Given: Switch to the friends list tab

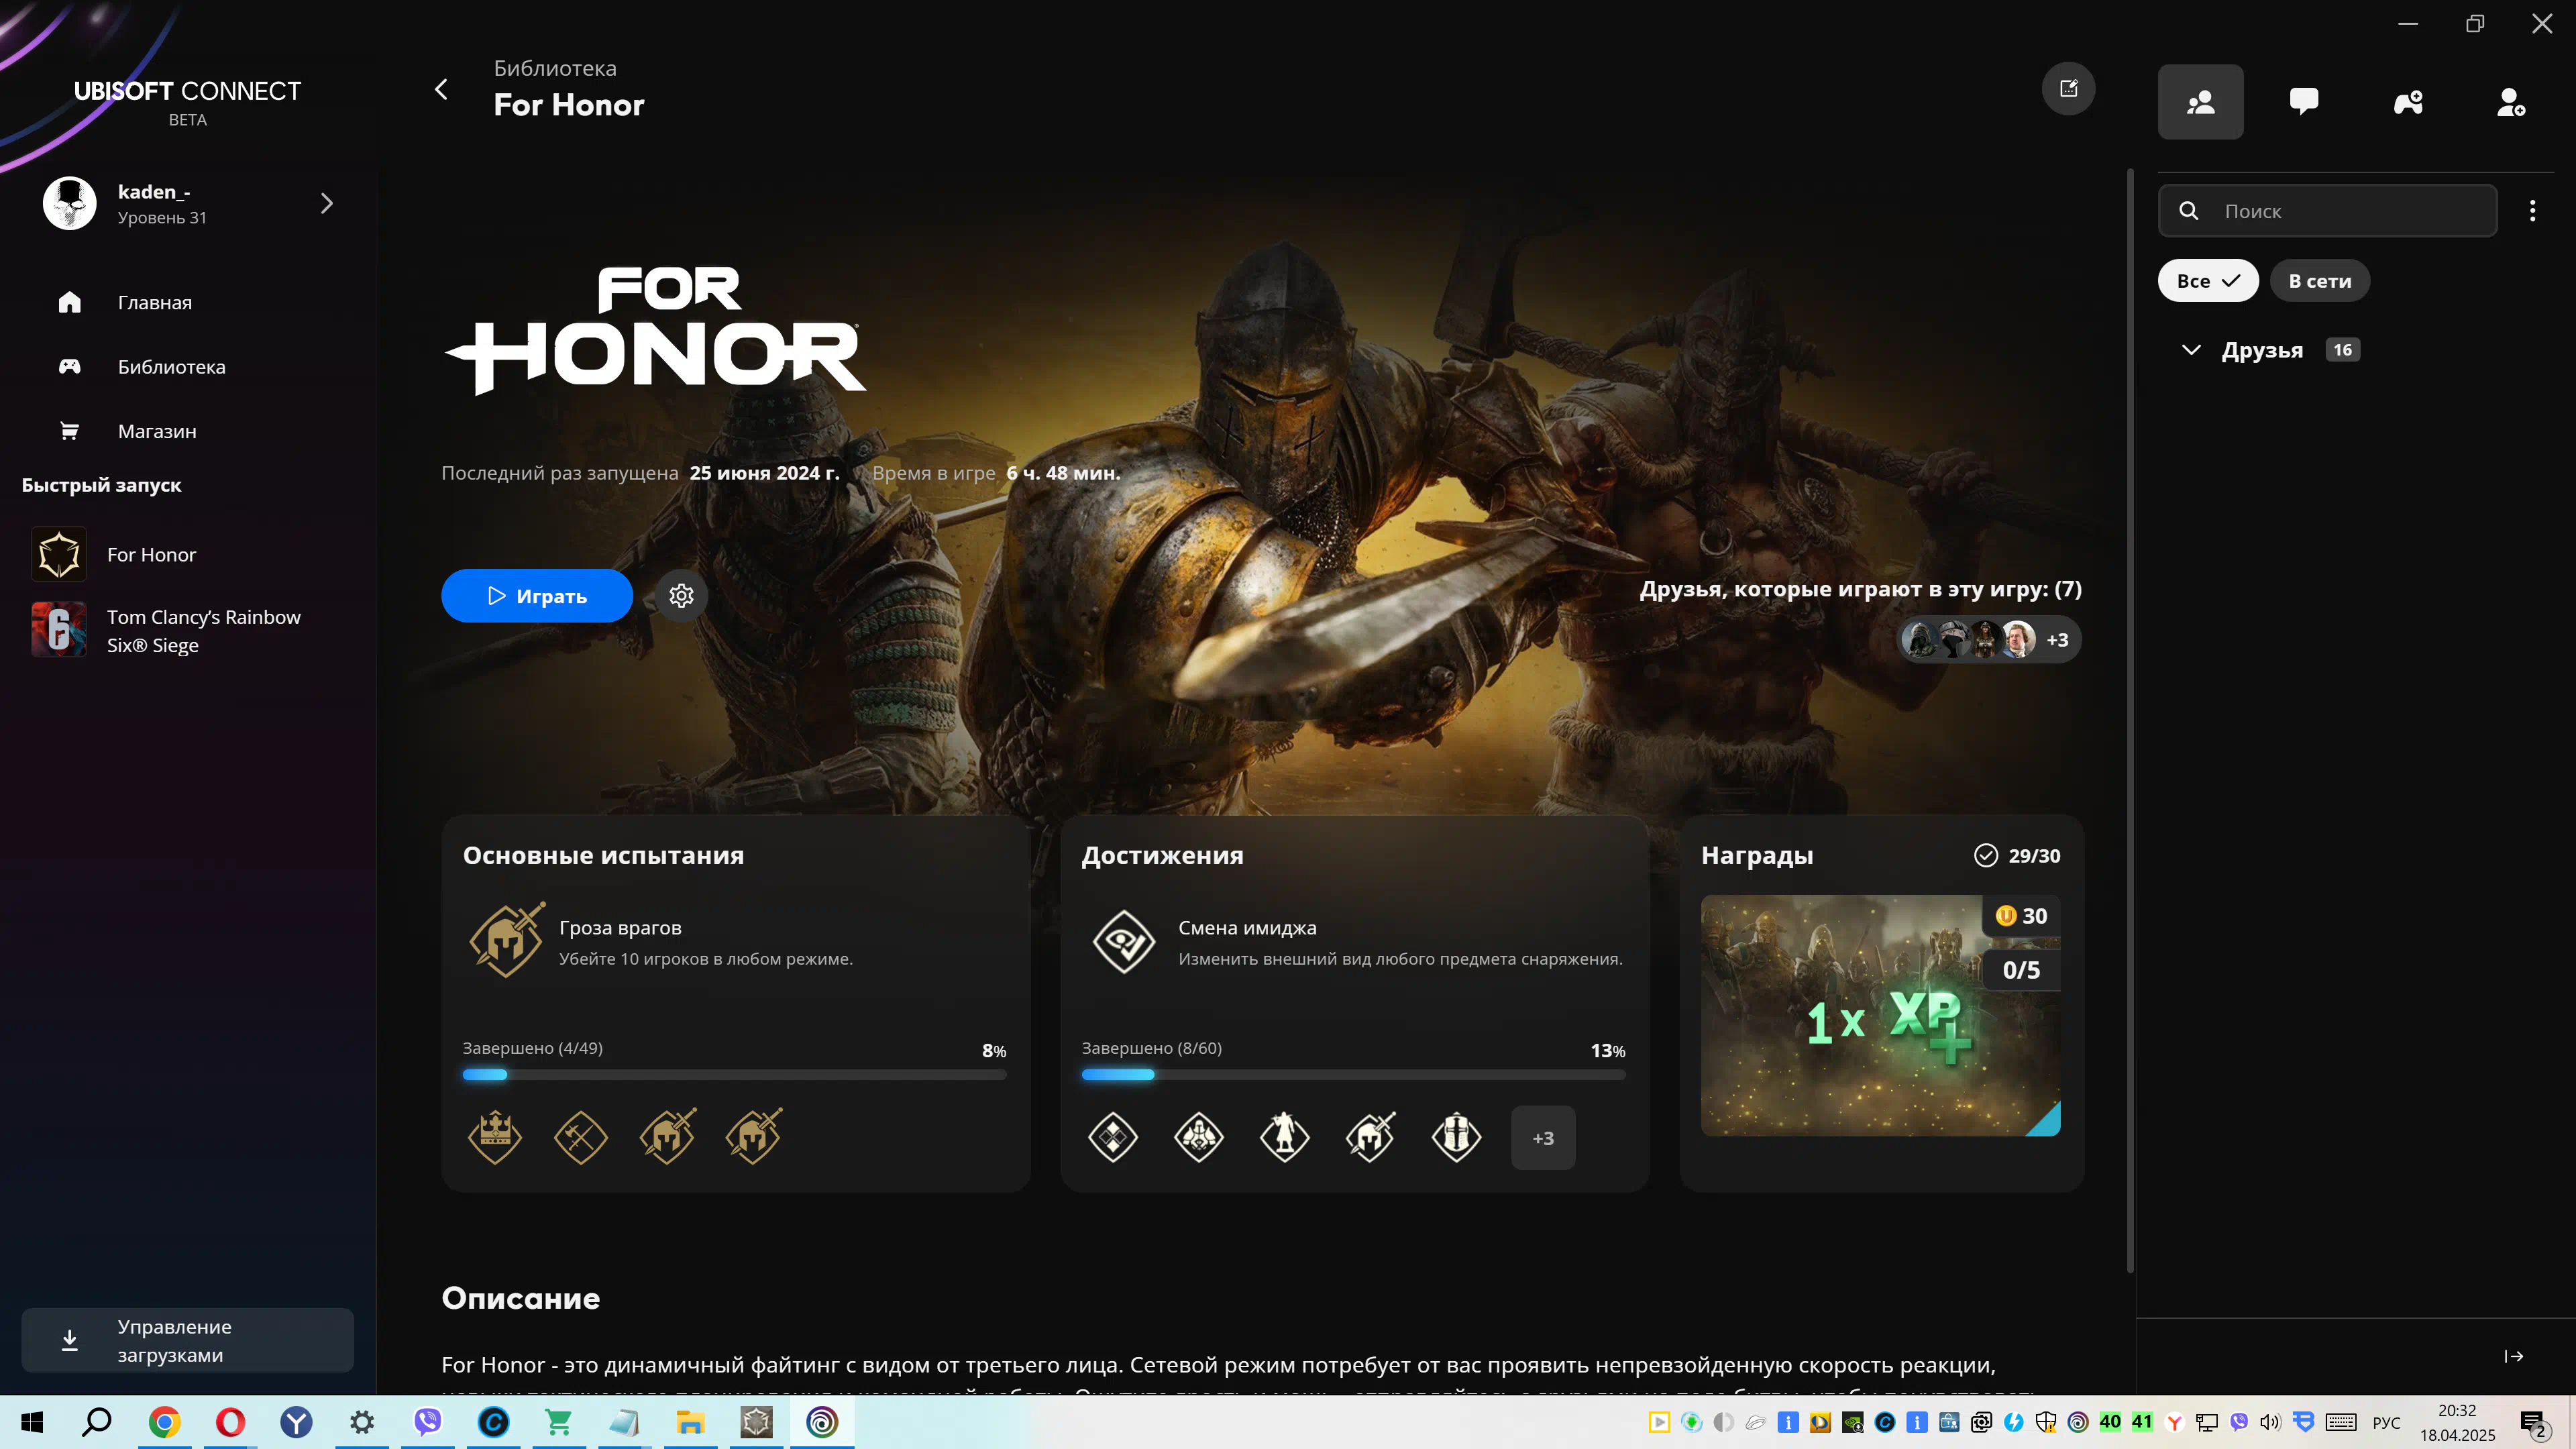Looking at the screenshot, I should (x=2200, y=102).
